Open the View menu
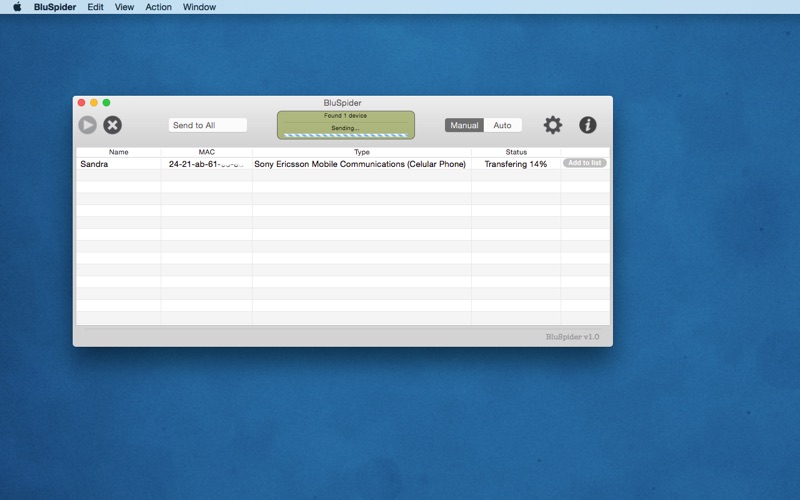 pos(124,7)
